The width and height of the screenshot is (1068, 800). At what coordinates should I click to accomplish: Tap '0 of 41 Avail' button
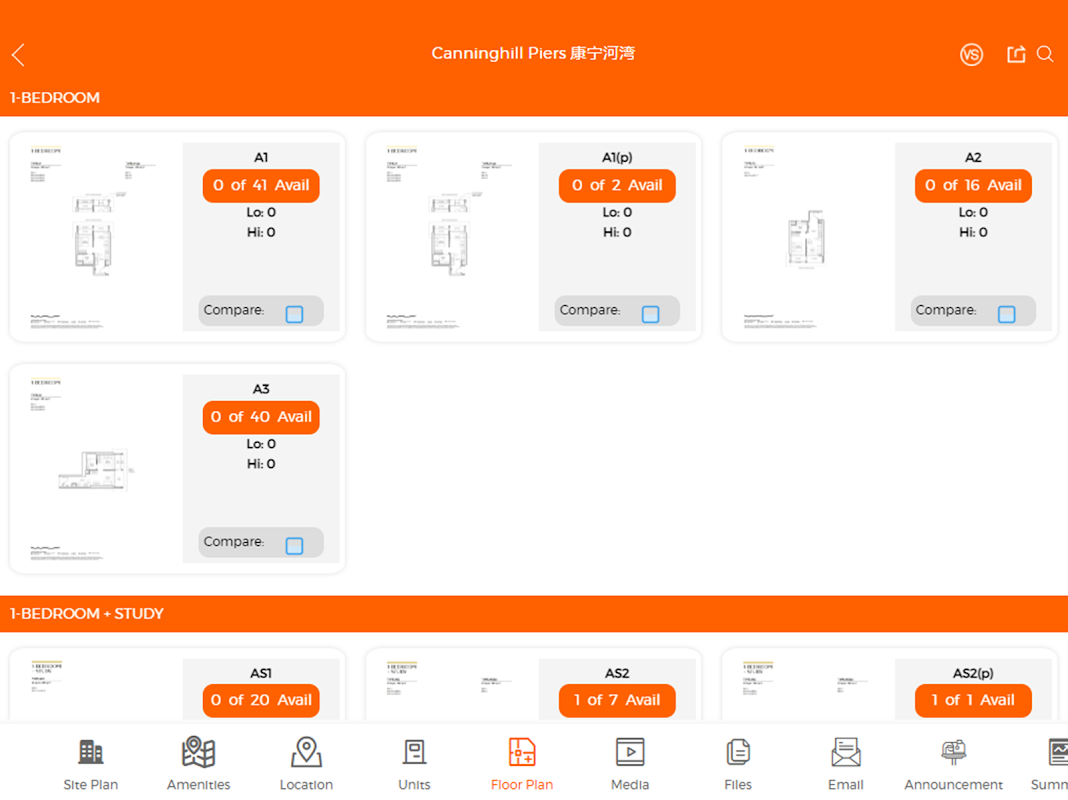click(x=261, y=185)
